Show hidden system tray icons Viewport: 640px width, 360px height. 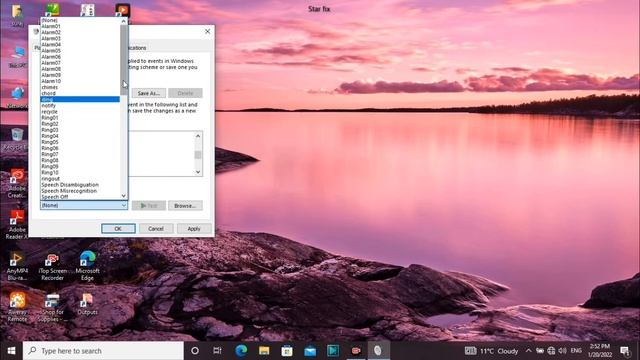pos(528,351)
